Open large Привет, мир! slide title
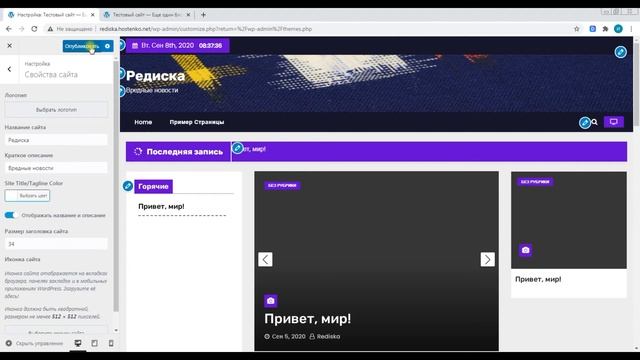This screenshot has width=640, height=360. (x=307, y=318)
